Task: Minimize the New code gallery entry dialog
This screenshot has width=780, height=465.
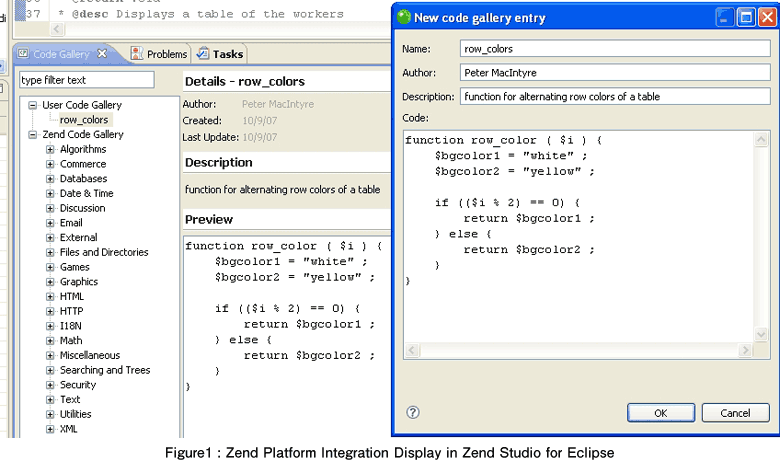Action: tap(725, 17)
